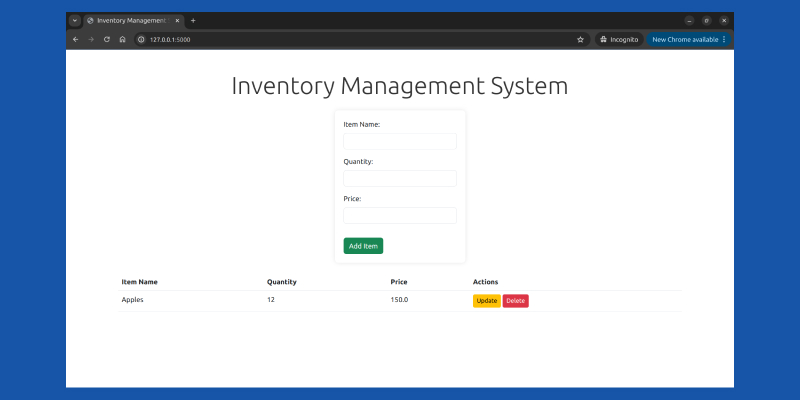Click the Incognito indicator
Screen dimensions: 800x400
pos(618,39)
